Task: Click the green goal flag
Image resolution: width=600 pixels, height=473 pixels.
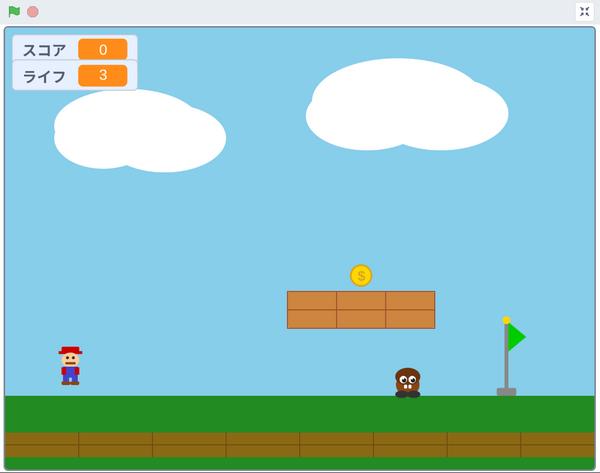Action: tap(516, 337)
